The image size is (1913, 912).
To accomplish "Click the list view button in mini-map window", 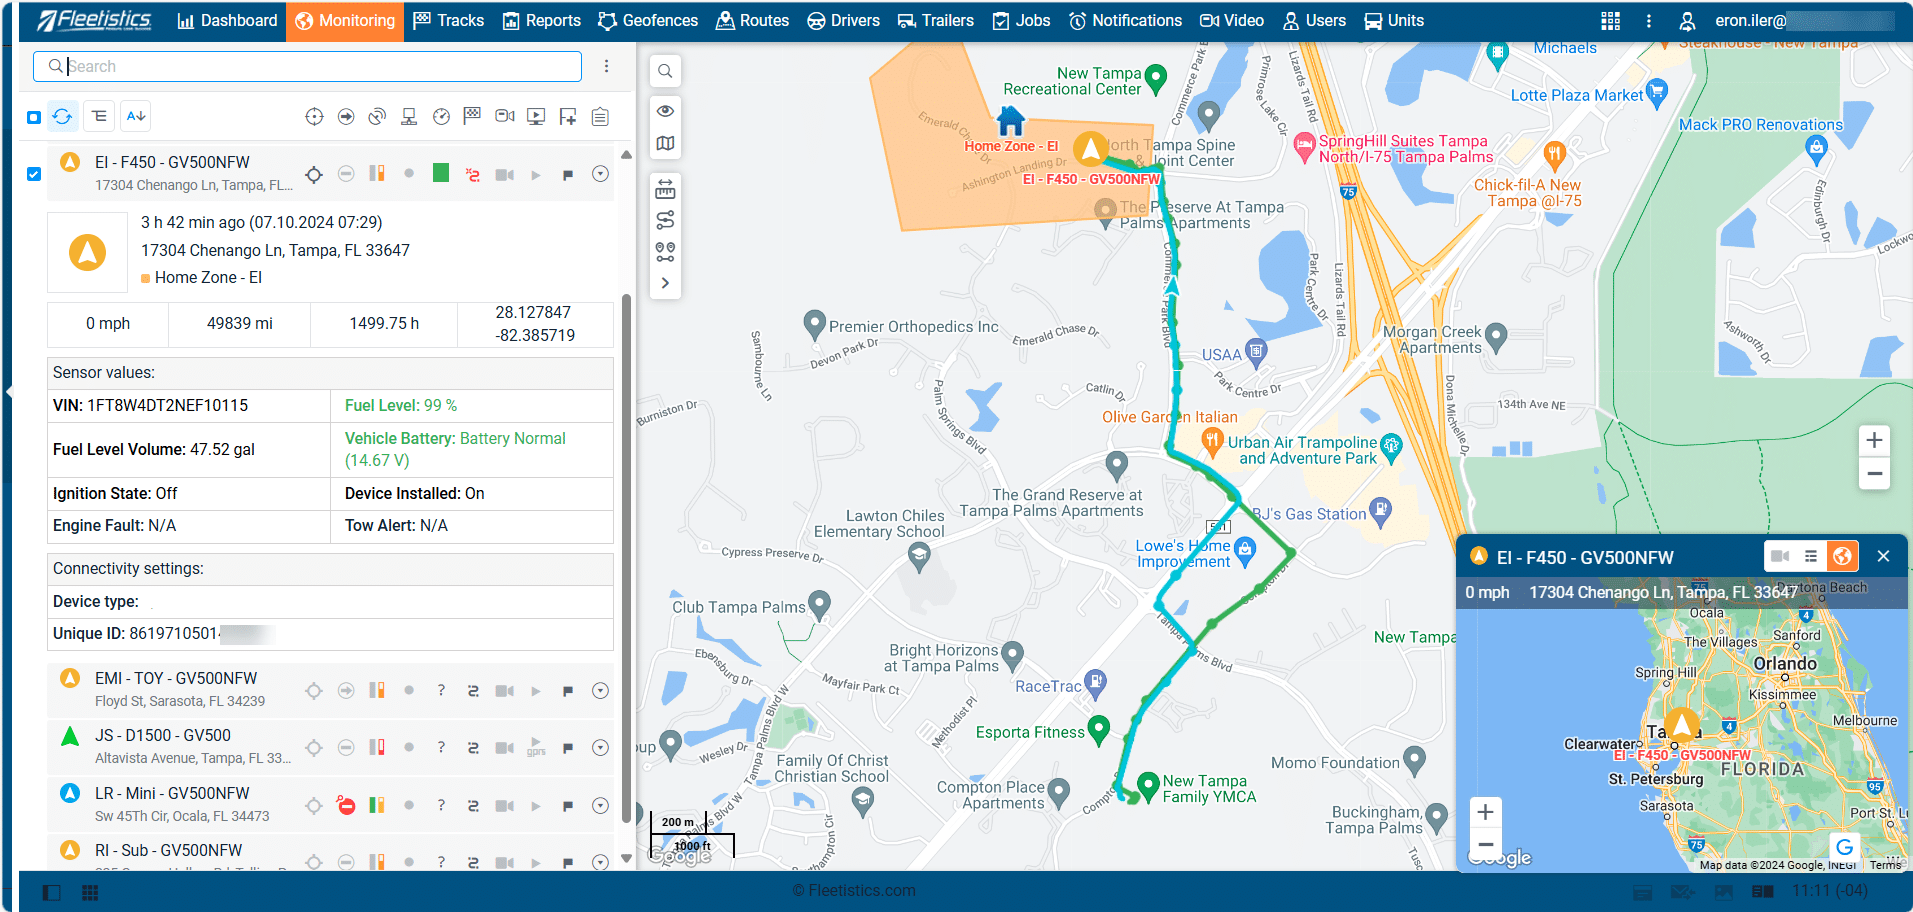I will pos(1811,556).
